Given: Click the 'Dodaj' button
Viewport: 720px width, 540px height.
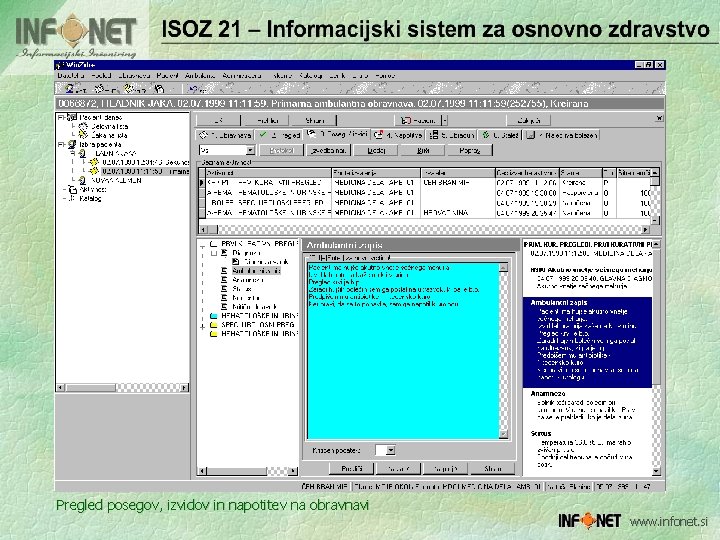Looking at the screenshot, I should (376, 150).
